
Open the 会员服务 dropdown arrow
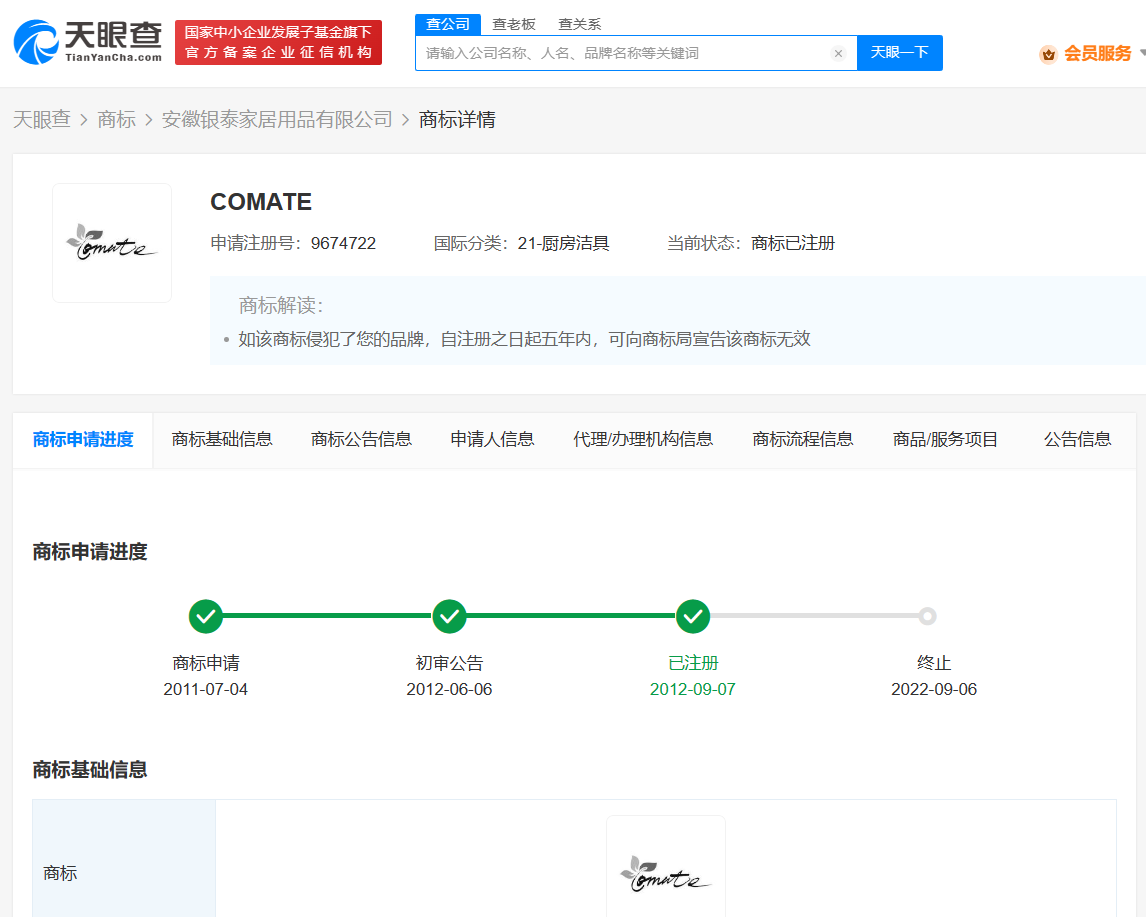[x=1142, y=53]
